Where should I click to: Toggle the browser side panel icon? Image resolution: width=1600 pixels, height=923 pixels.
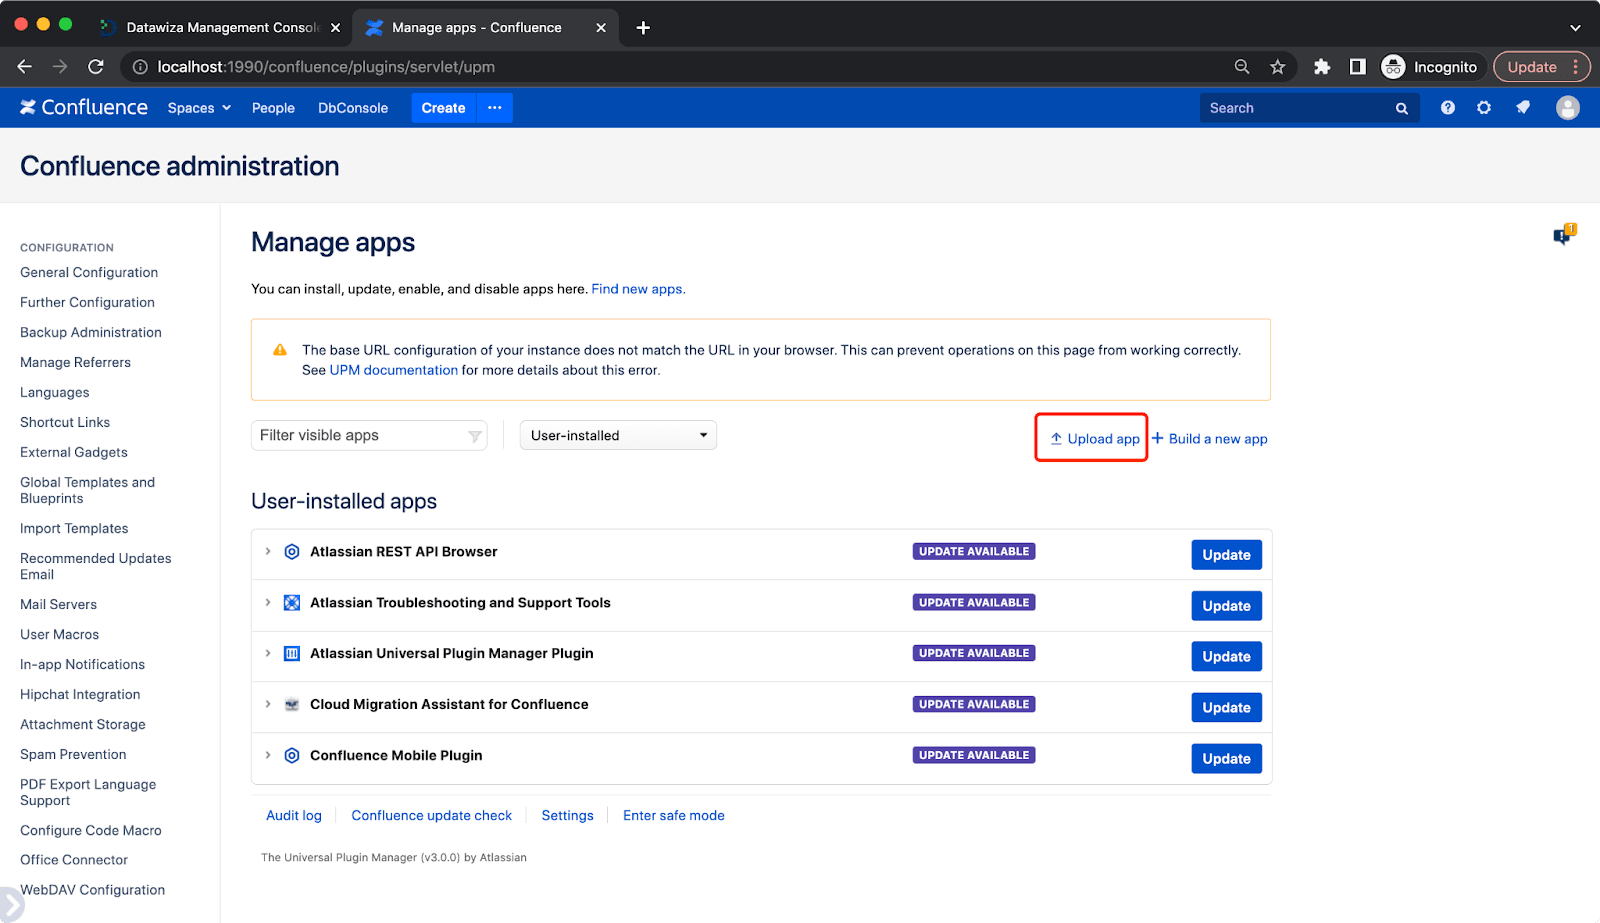(1357, 67)
